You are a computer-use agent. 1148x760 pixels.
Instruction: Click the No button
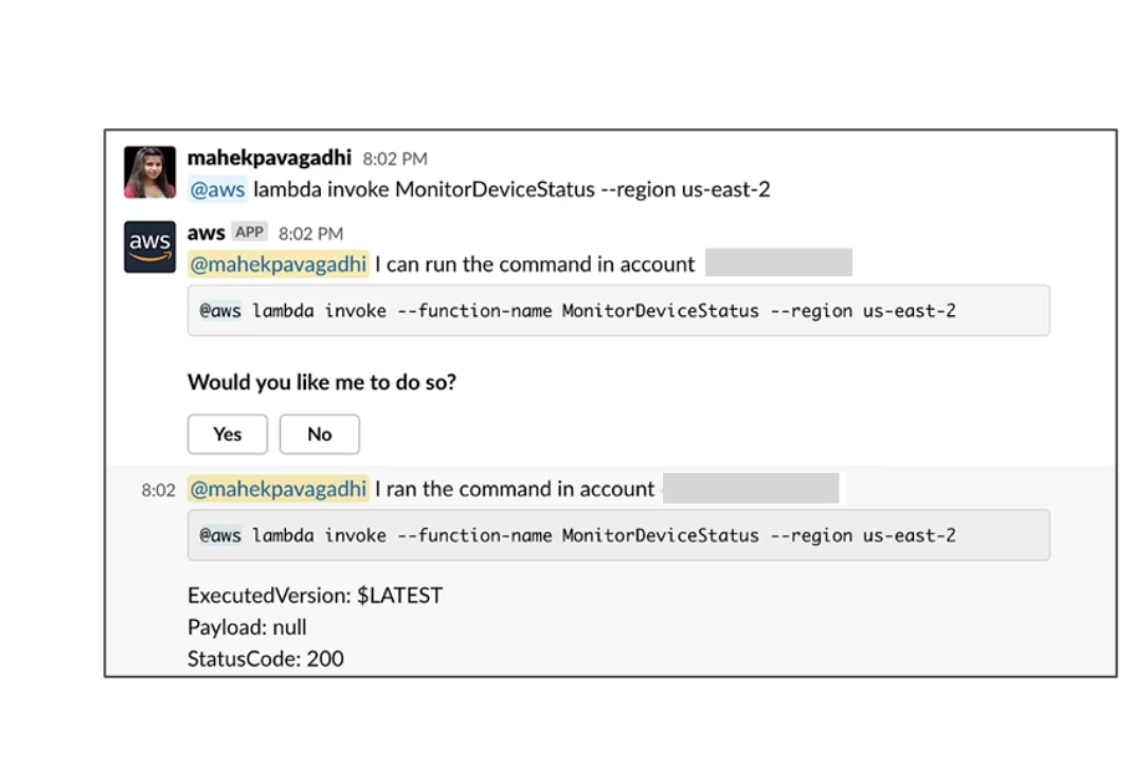(319, 434)
